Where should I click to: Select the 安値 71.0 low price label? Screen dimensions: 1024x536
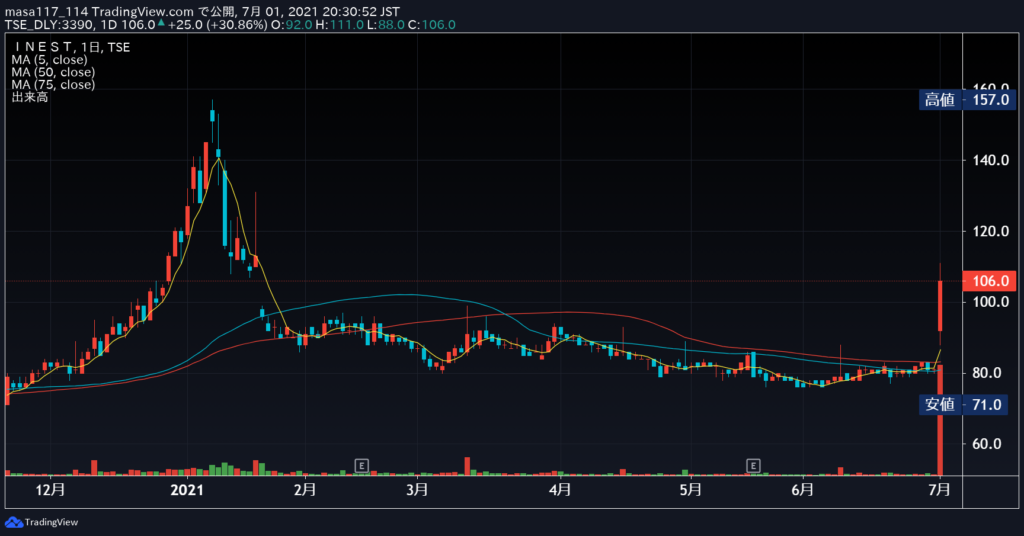pos(963,405)
